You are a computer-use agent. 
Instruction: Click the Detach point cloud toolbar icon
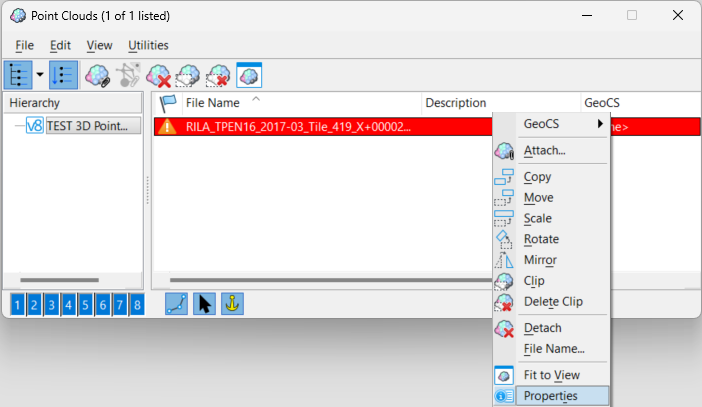(x=158, y=75)
